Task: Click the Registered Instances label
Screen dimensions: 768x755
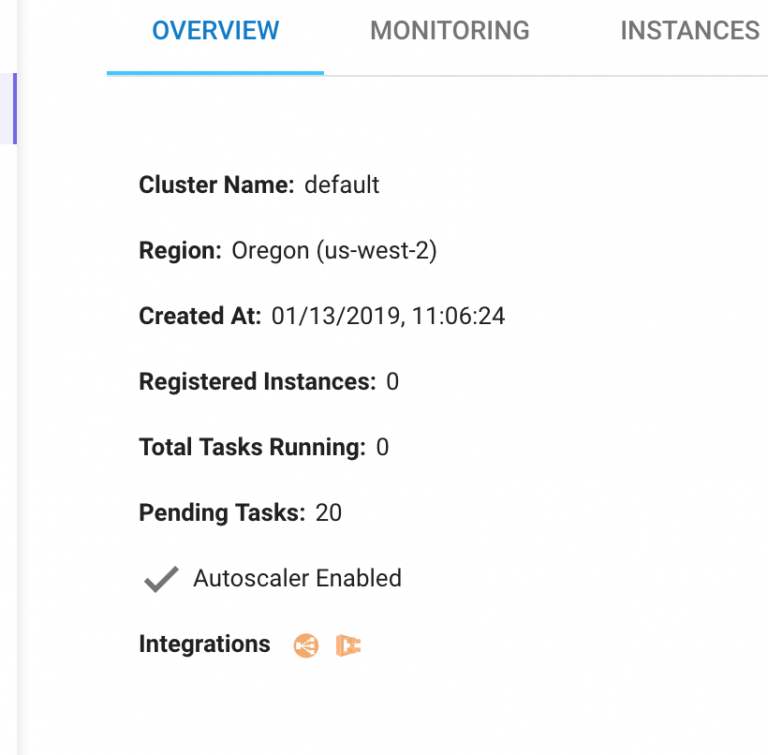Action: click(257, 382)
